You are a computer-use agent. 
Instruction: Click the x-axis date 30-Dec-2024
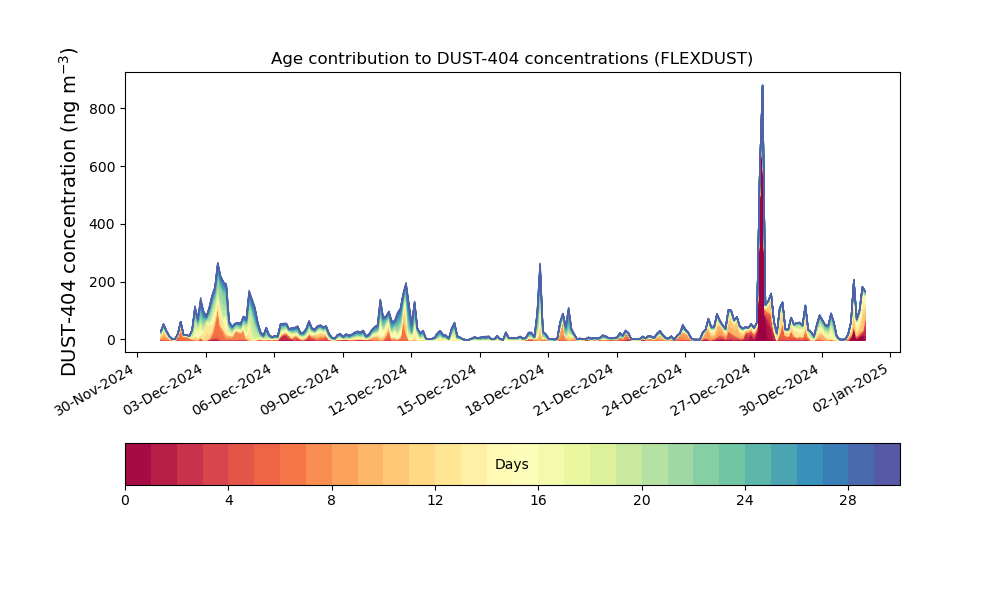pyautogui.click(x=780, y=389)
